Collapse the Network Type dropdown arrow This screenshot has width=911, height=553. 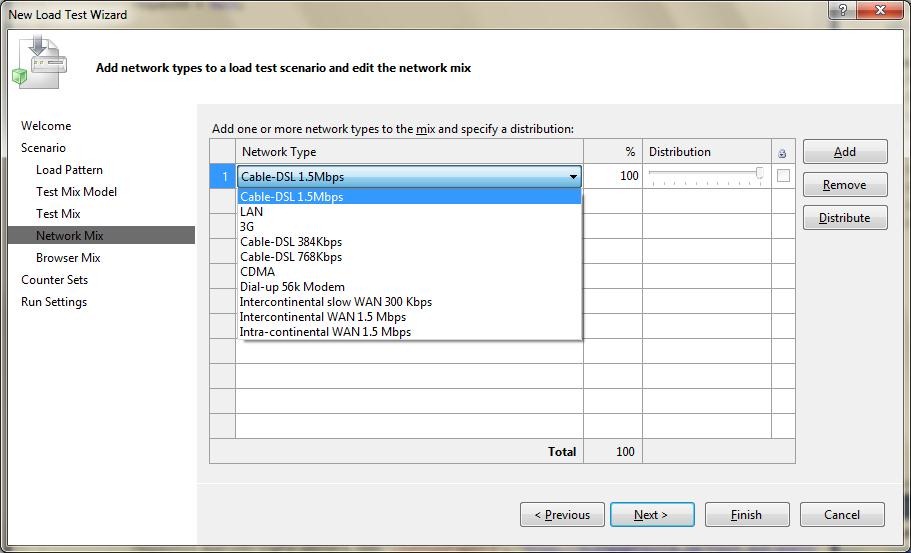coord(573,177)
